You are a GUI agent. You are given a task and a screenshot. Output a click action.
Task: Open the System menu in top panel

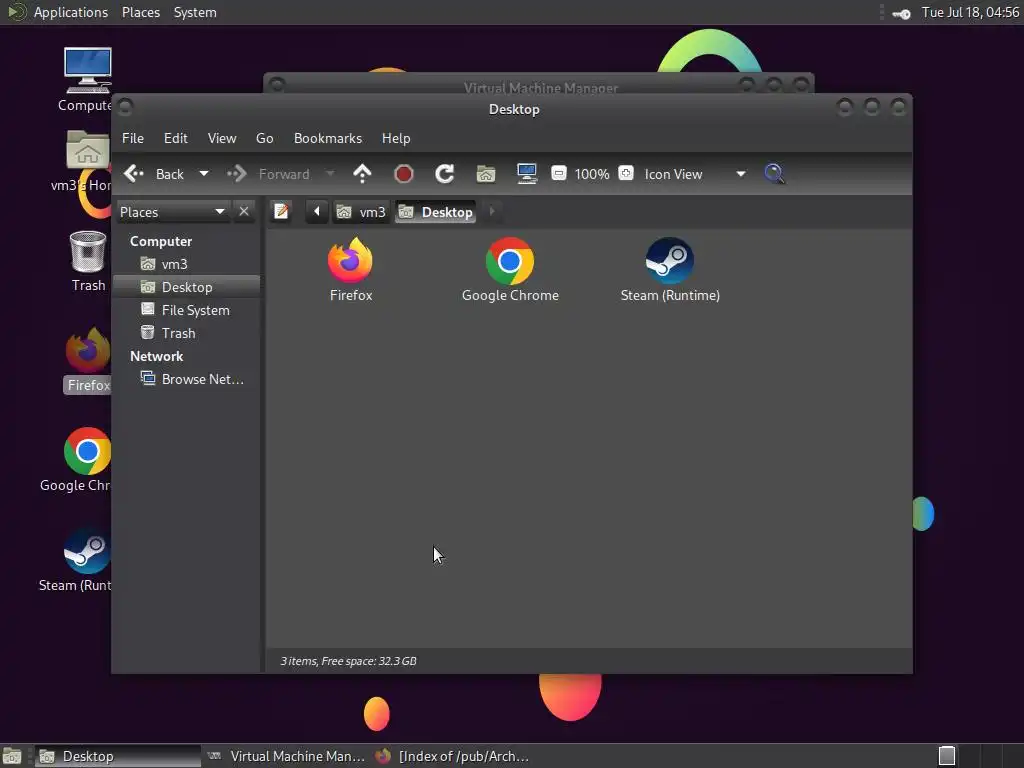195,12
